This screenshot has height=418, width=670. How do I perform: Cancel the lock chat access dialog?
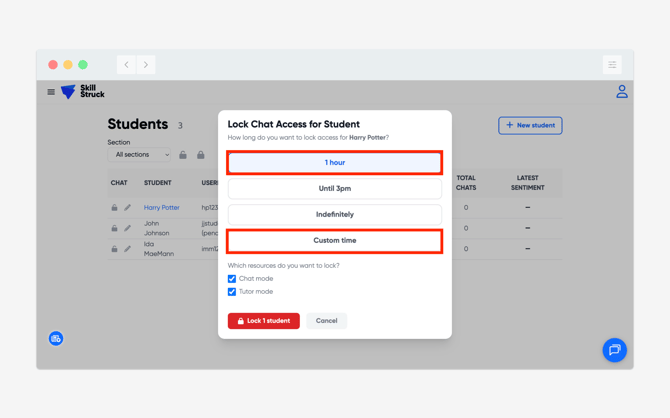pos(326,321)
